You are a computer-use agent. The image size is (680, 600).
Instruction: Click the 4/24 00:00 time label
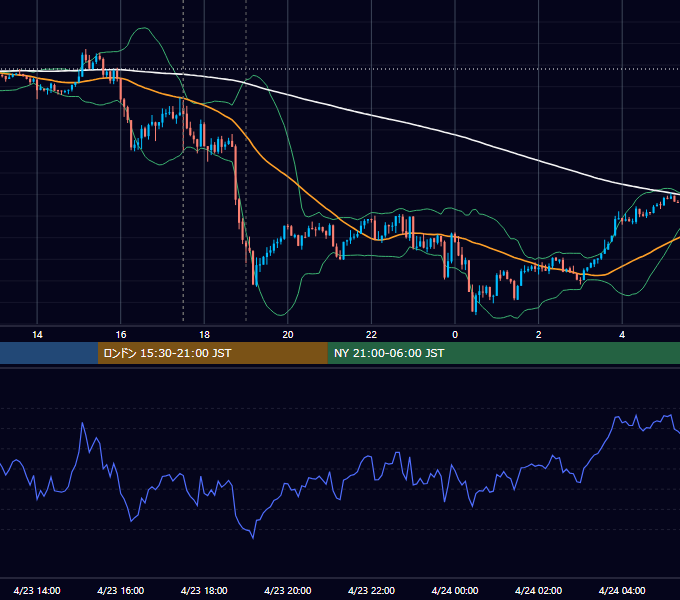click(x=455, y=590)
